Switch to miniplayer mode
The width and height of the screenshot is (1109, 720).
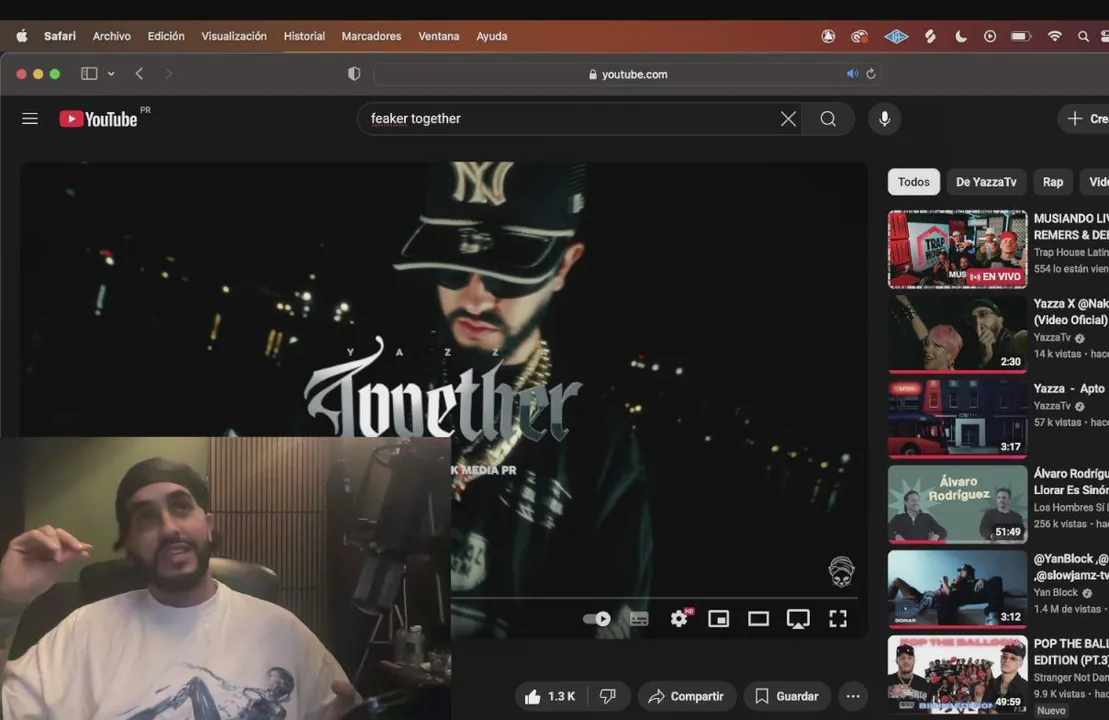pyautogui.click(x=719, y=619)
